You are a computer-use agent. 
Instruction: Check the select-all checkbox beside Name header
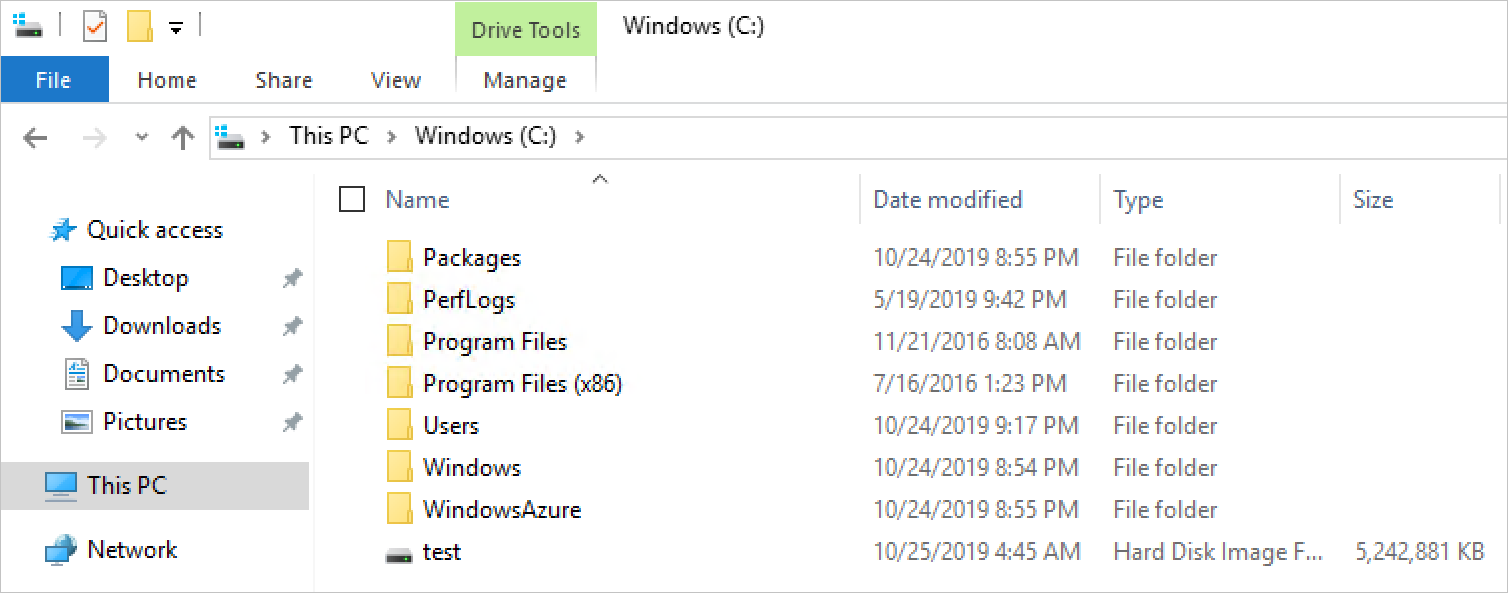click(352, 199)
